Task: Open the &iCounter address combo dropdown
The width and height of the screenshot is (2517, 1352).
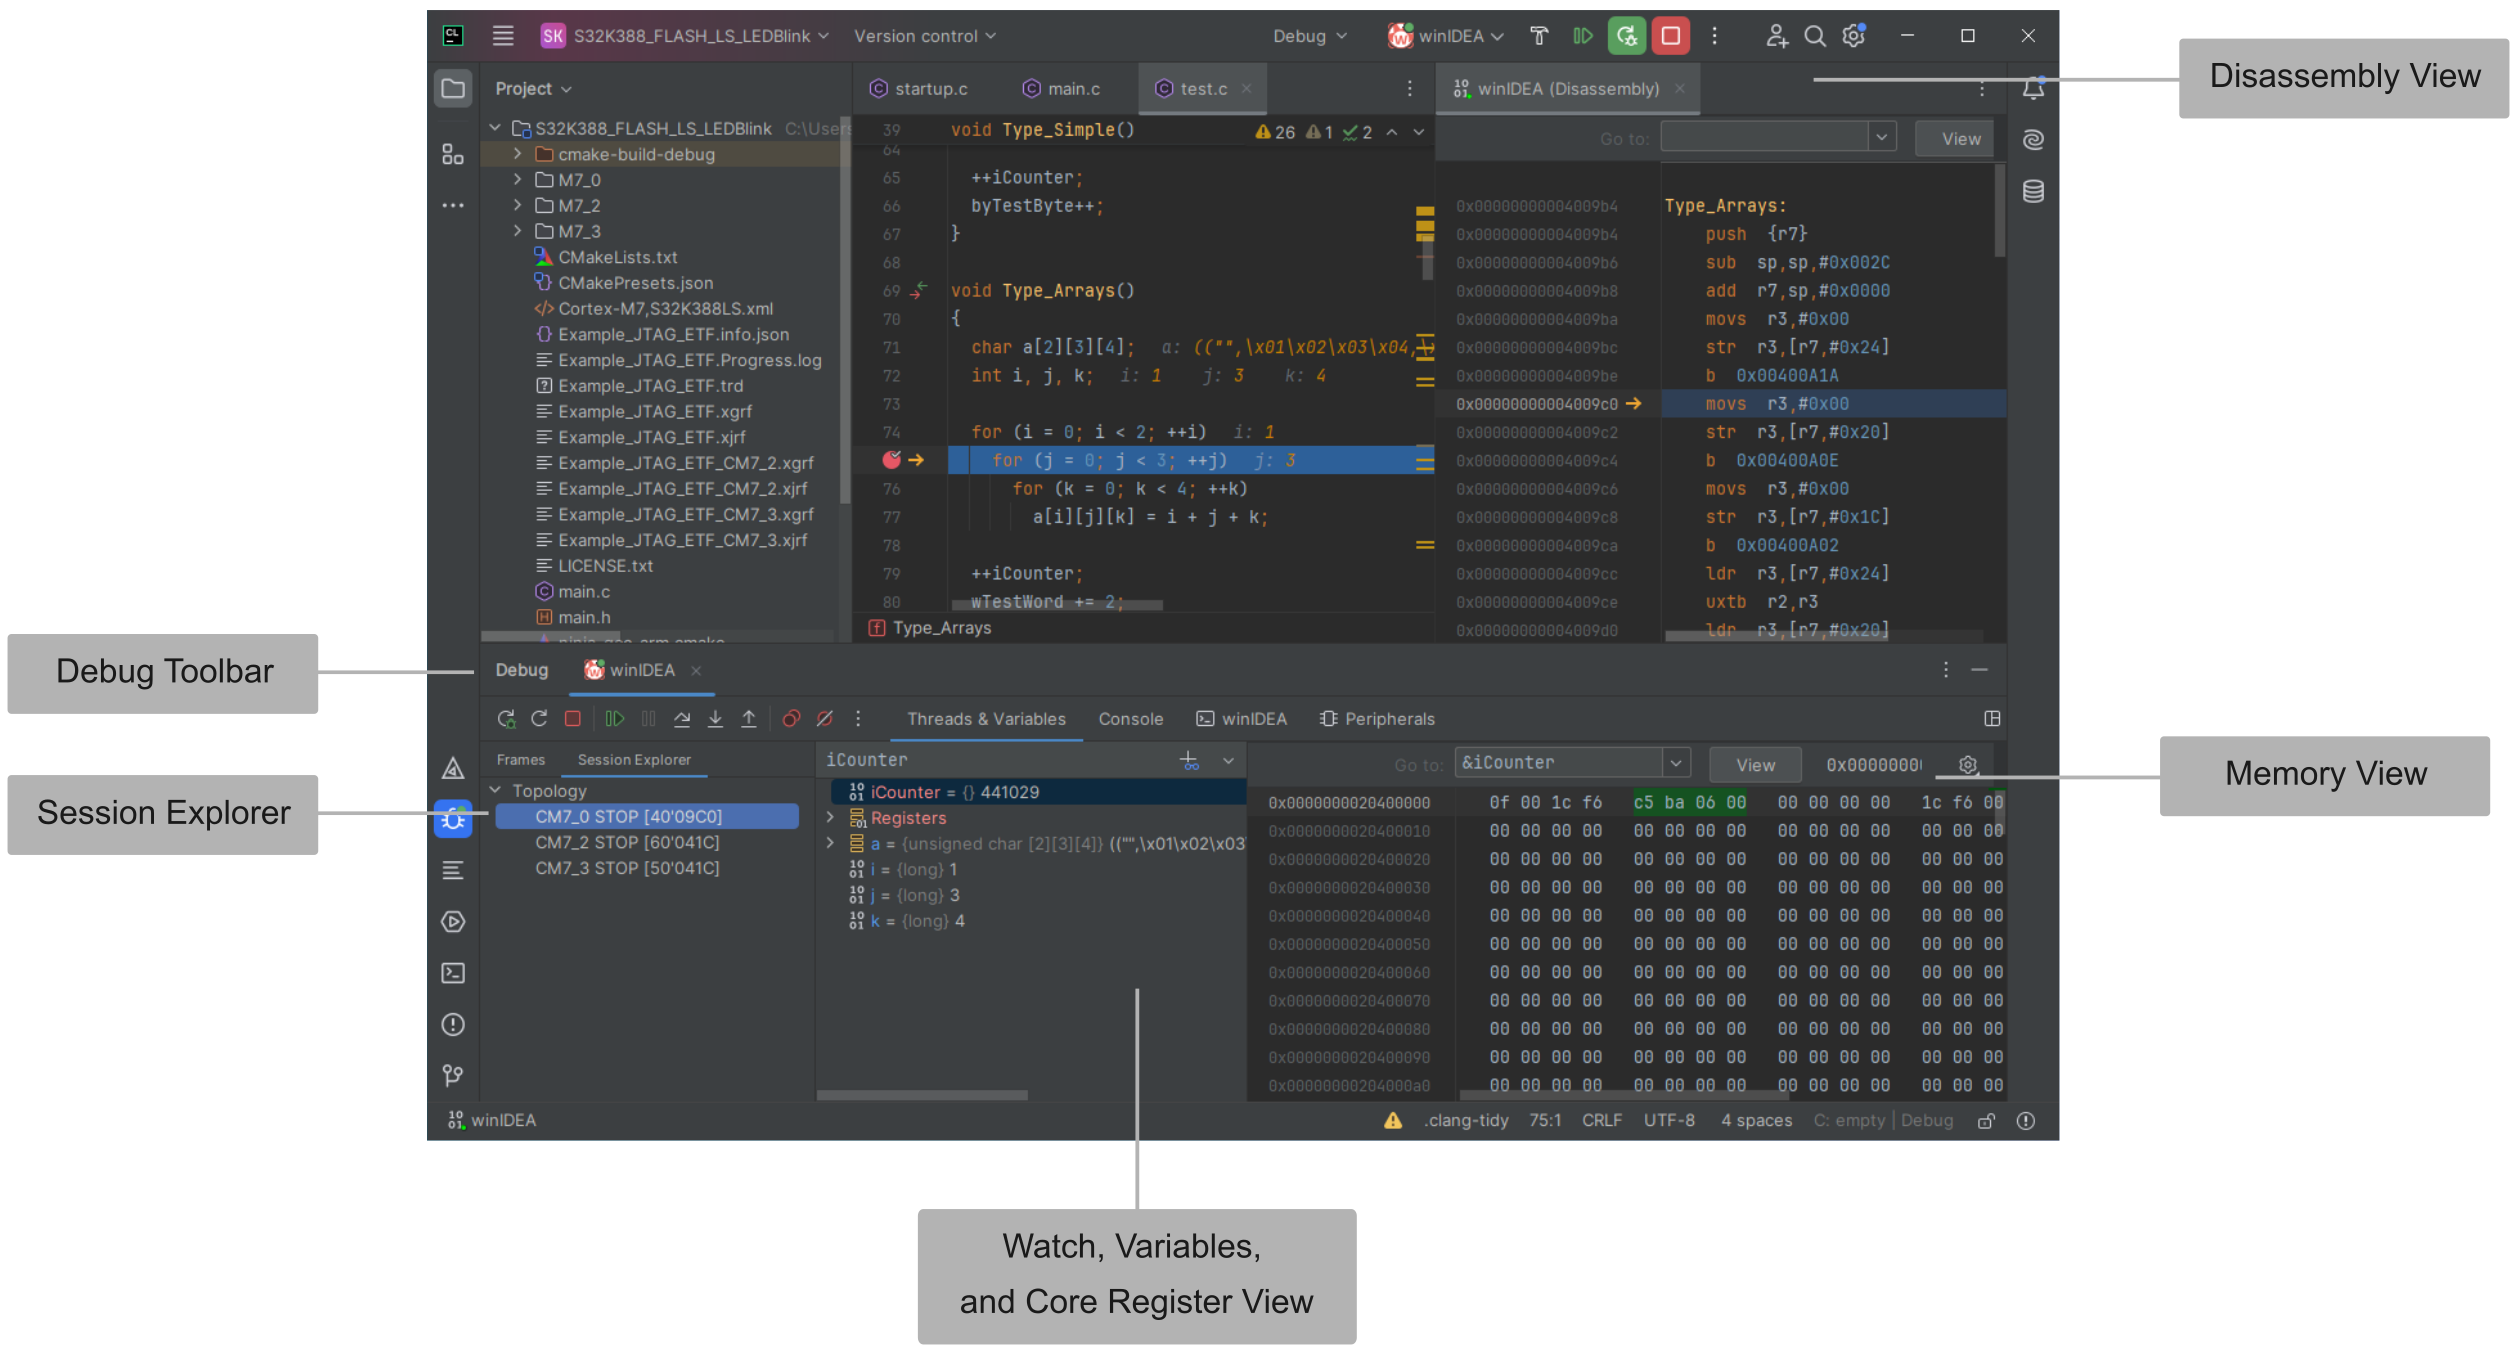Action: pyautogui.click(x=1676, y=764)
